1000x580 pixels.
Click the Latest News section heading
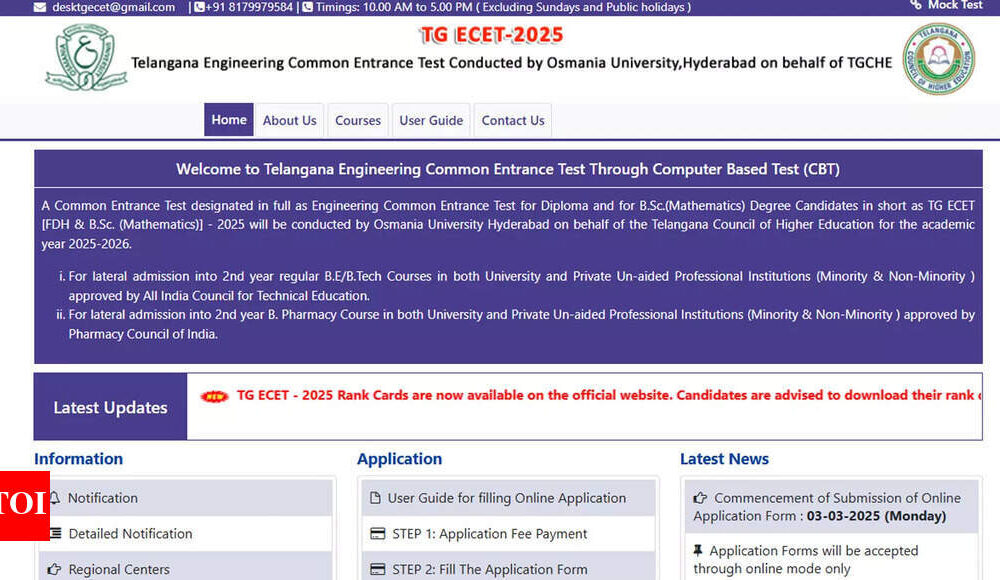point(724,459)
